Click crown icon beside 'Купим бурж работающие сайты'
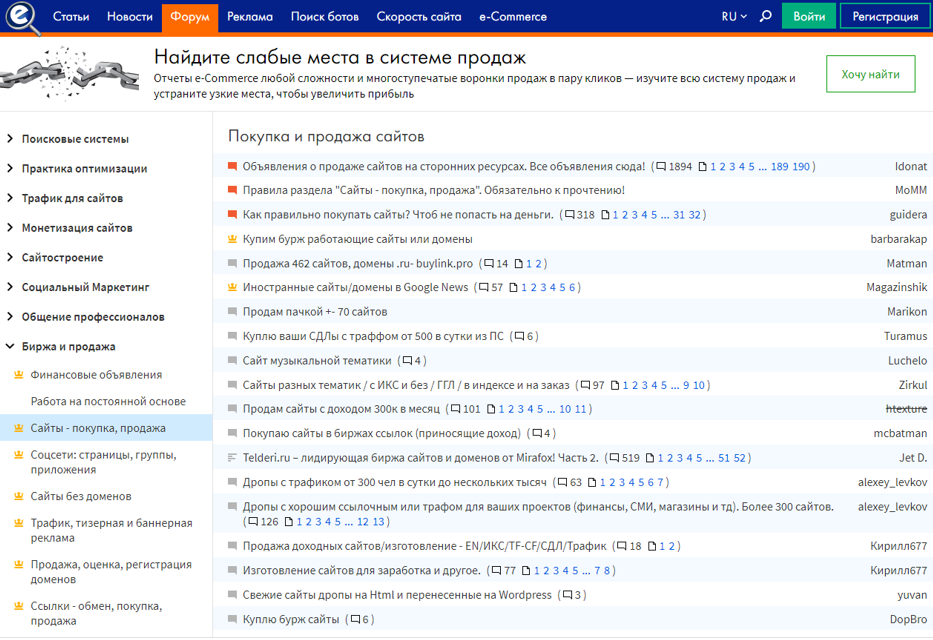The height and width of the screenshot is (640, 933). pyautogui.click(x=233, y=239)
